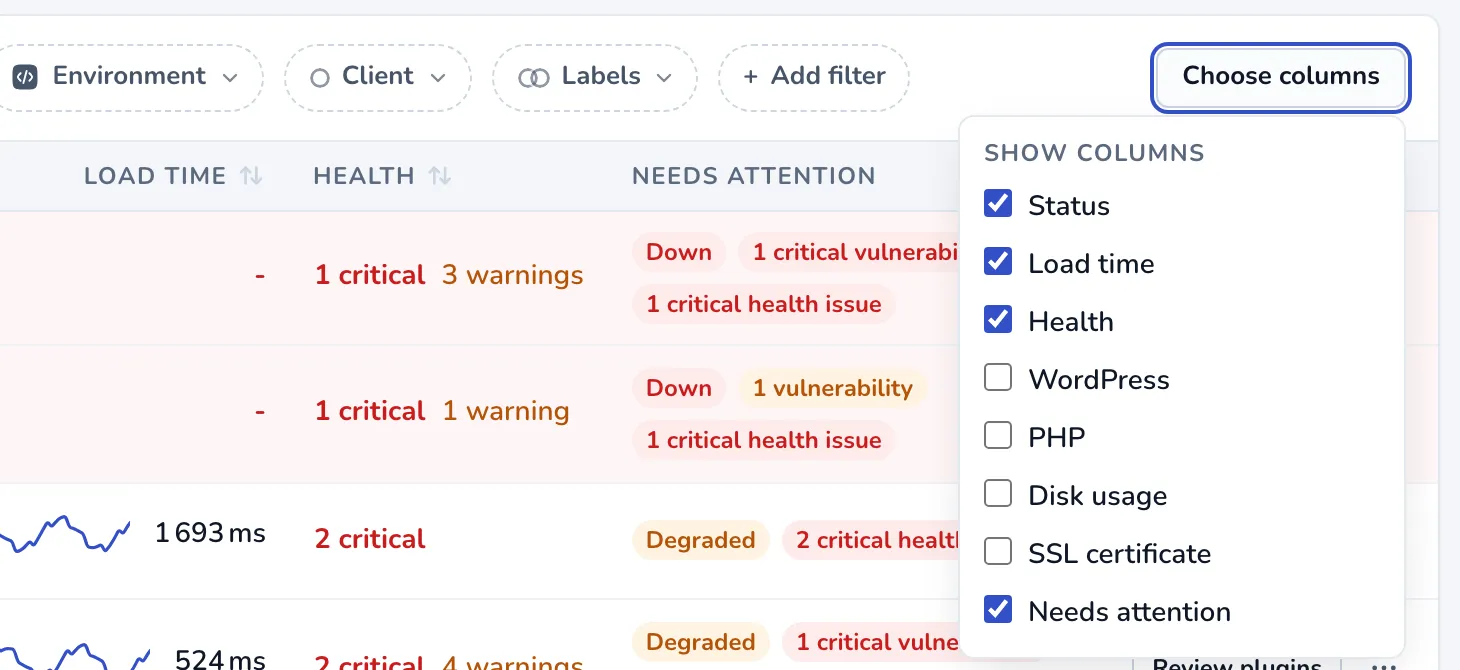Click '1 critical health issue' in 3 warnings row
Image resolution: width=1460 pixels, height=670 pixels.
[x=764, y=304]
